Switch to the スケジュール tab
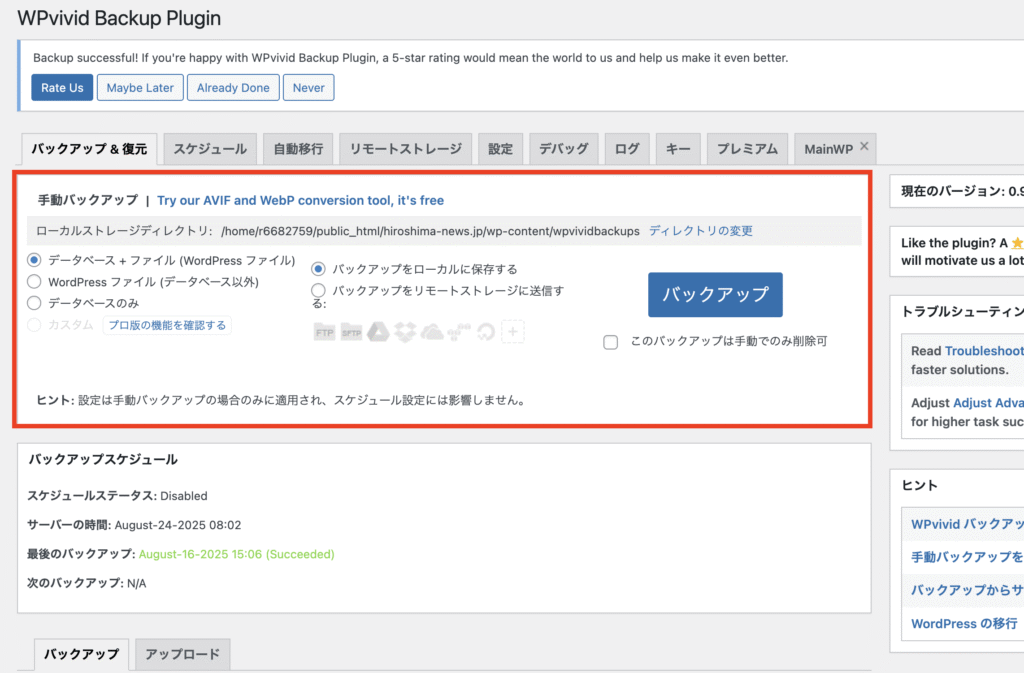 click(210, 149)
